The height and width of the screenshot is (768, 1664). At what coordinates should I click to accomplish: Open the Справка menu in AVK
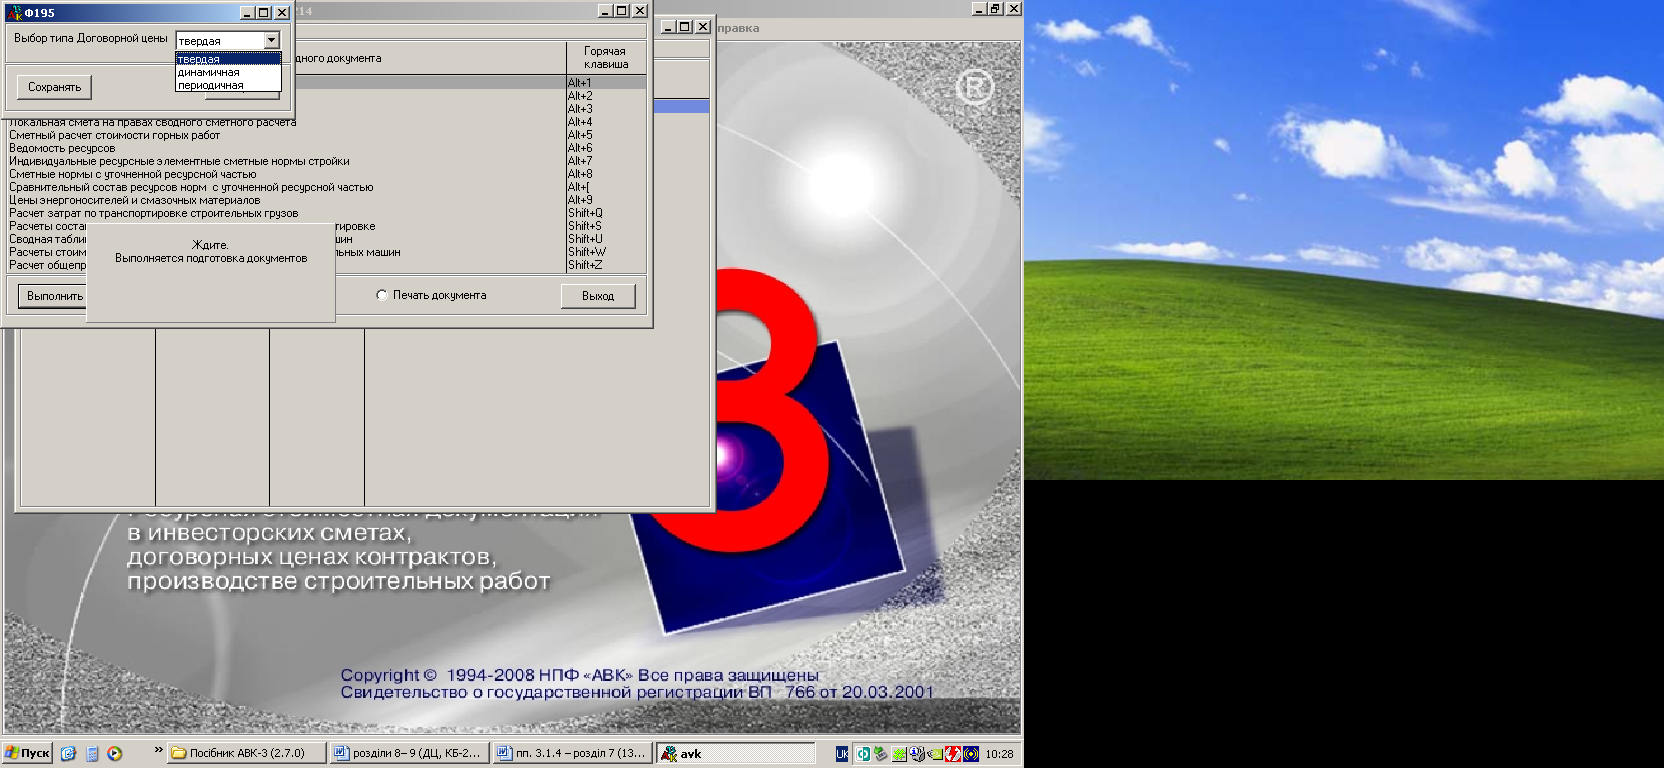click(x=738, y=28)
